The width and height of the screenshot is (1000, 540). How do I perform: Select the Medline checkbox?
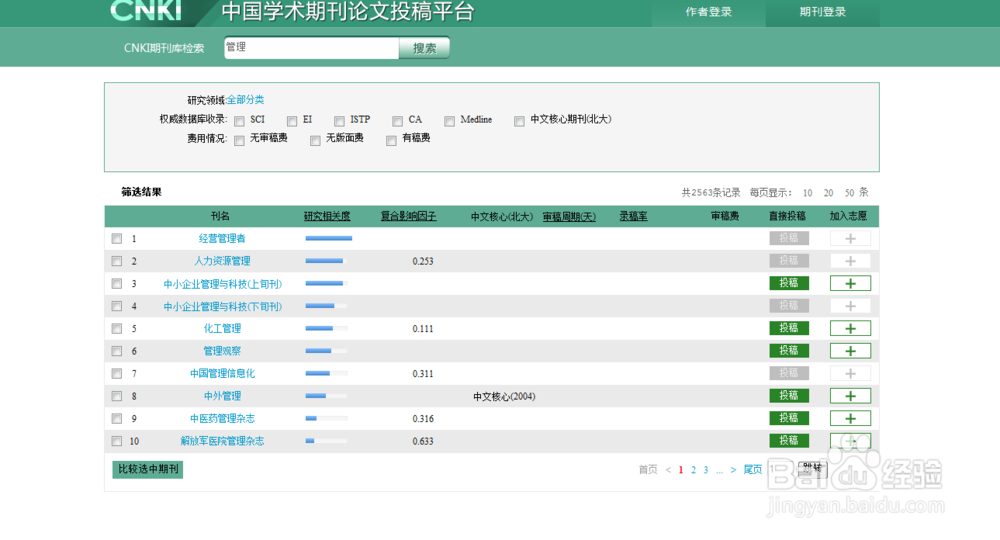coord(450,121)
